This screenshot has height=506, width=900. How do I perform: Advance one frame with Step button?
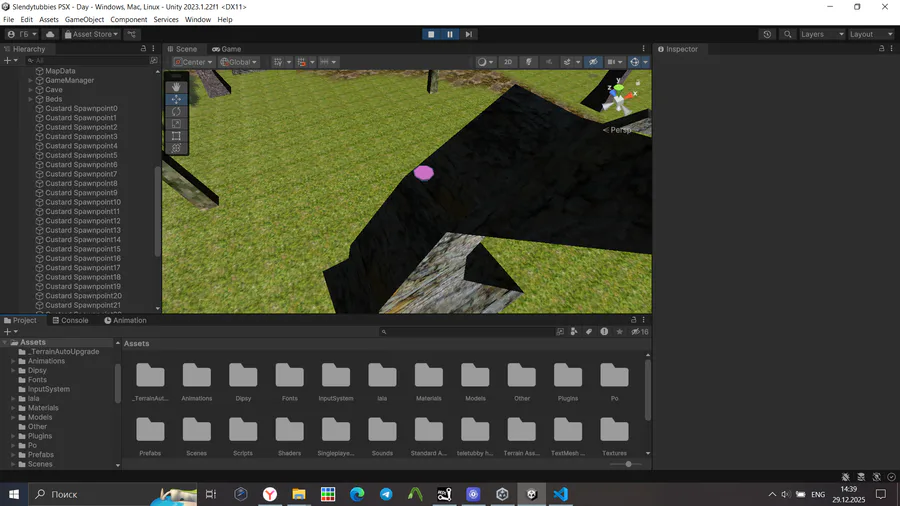tap(468, 34)
